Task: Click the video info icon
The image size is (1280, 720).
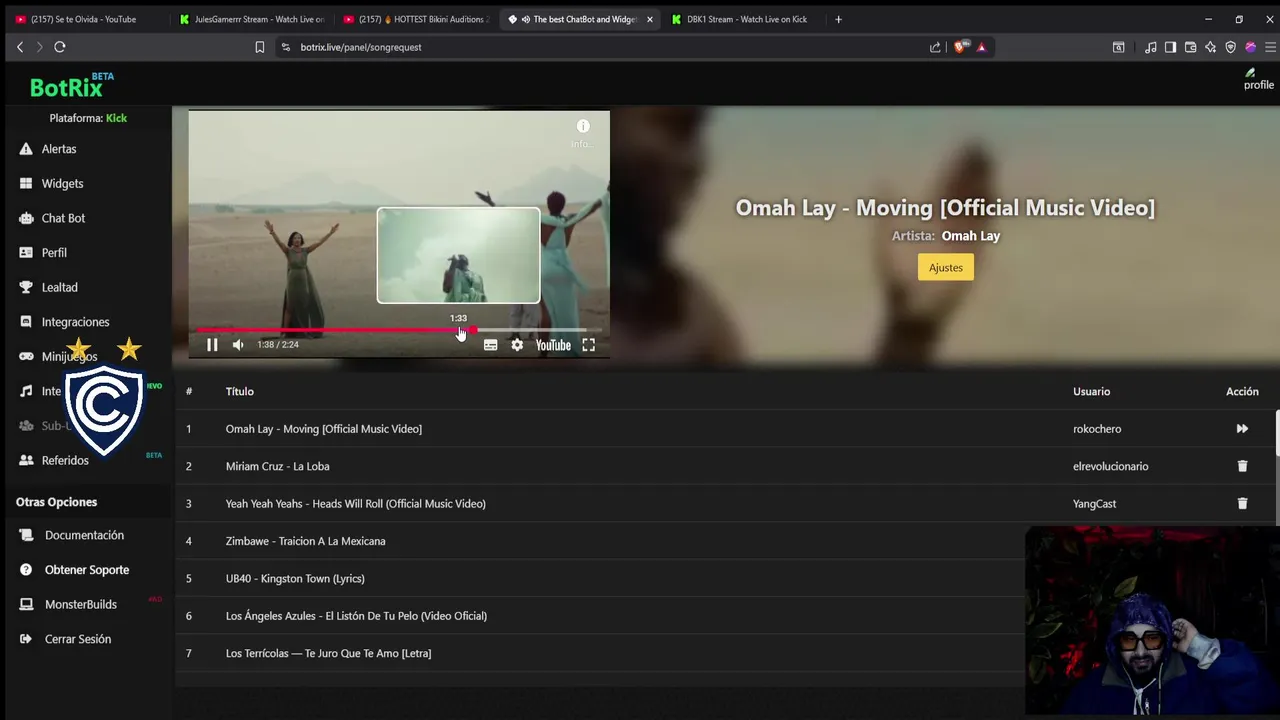Action: [x=583, y=126]
